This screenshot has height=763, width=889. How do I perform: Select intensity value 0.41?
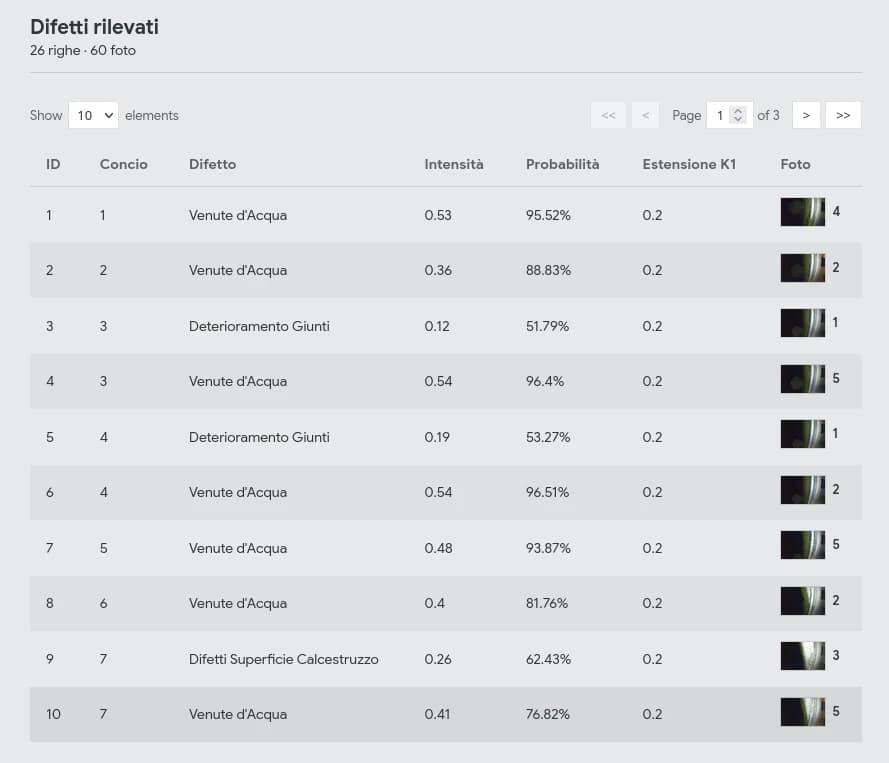[x=437, y=714]
